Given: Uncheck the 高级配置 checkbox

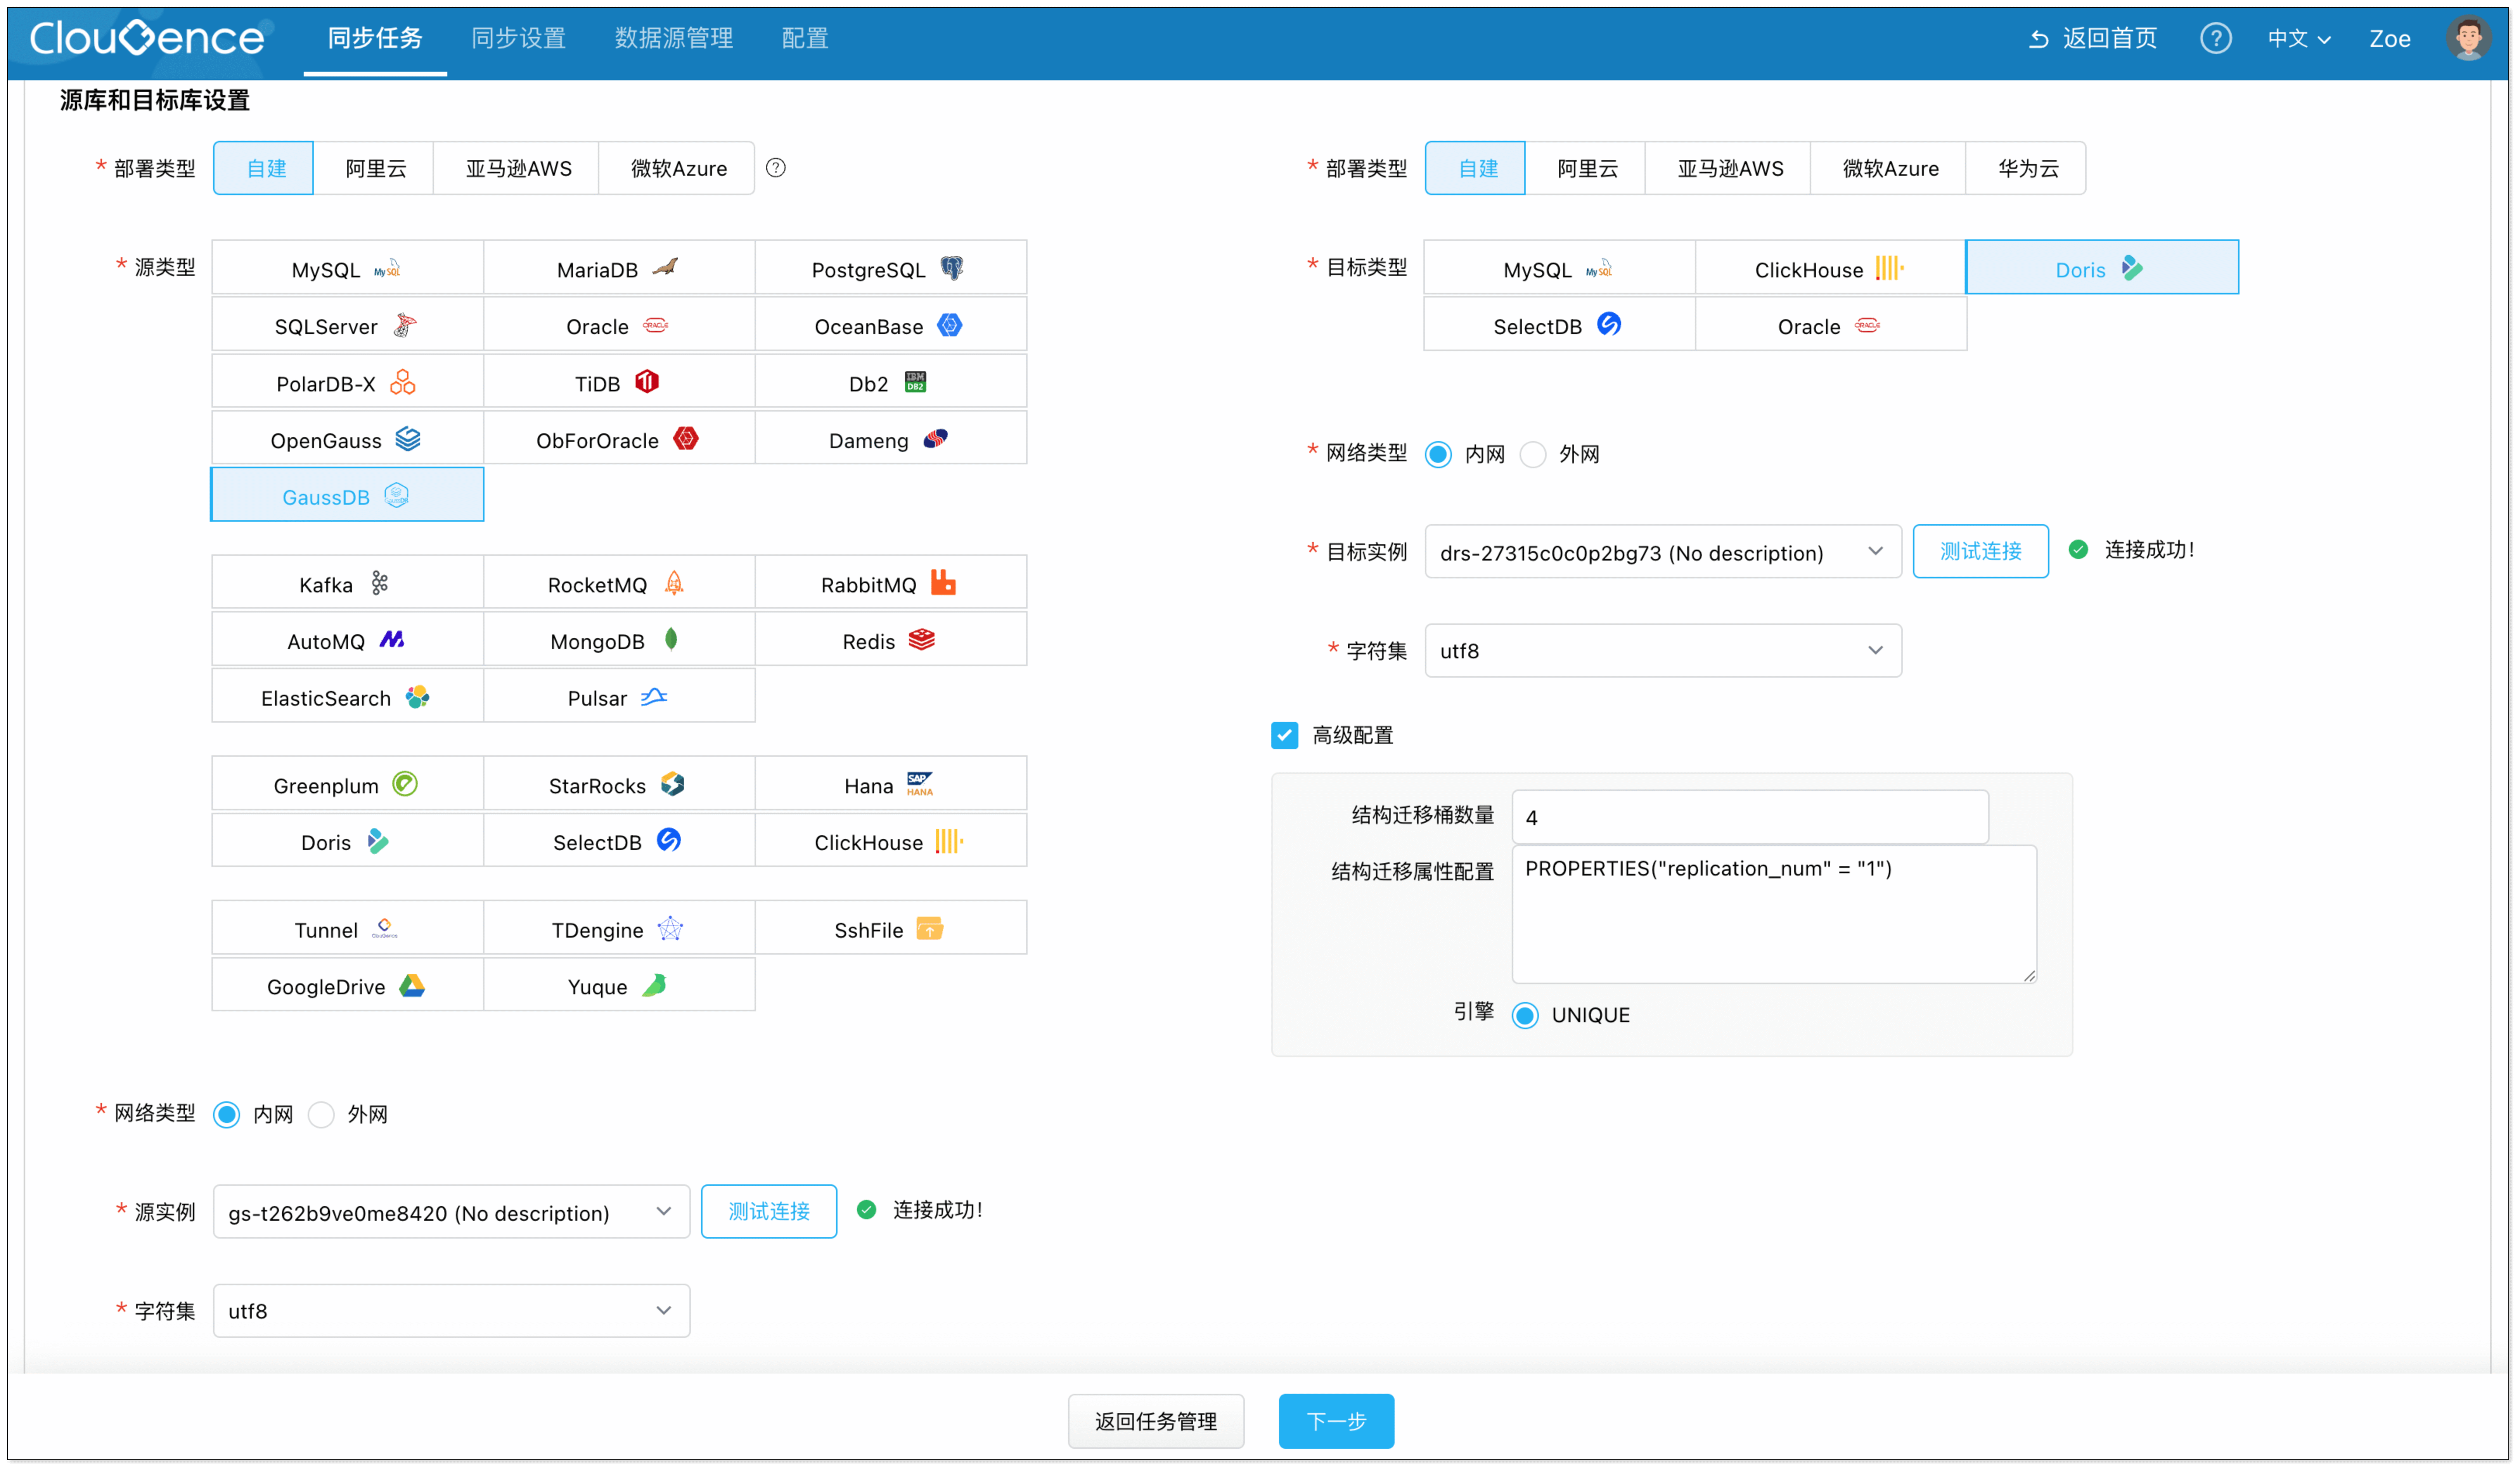Looking at the screenshot, I should pyautogui.click(x=1284, y=735).
